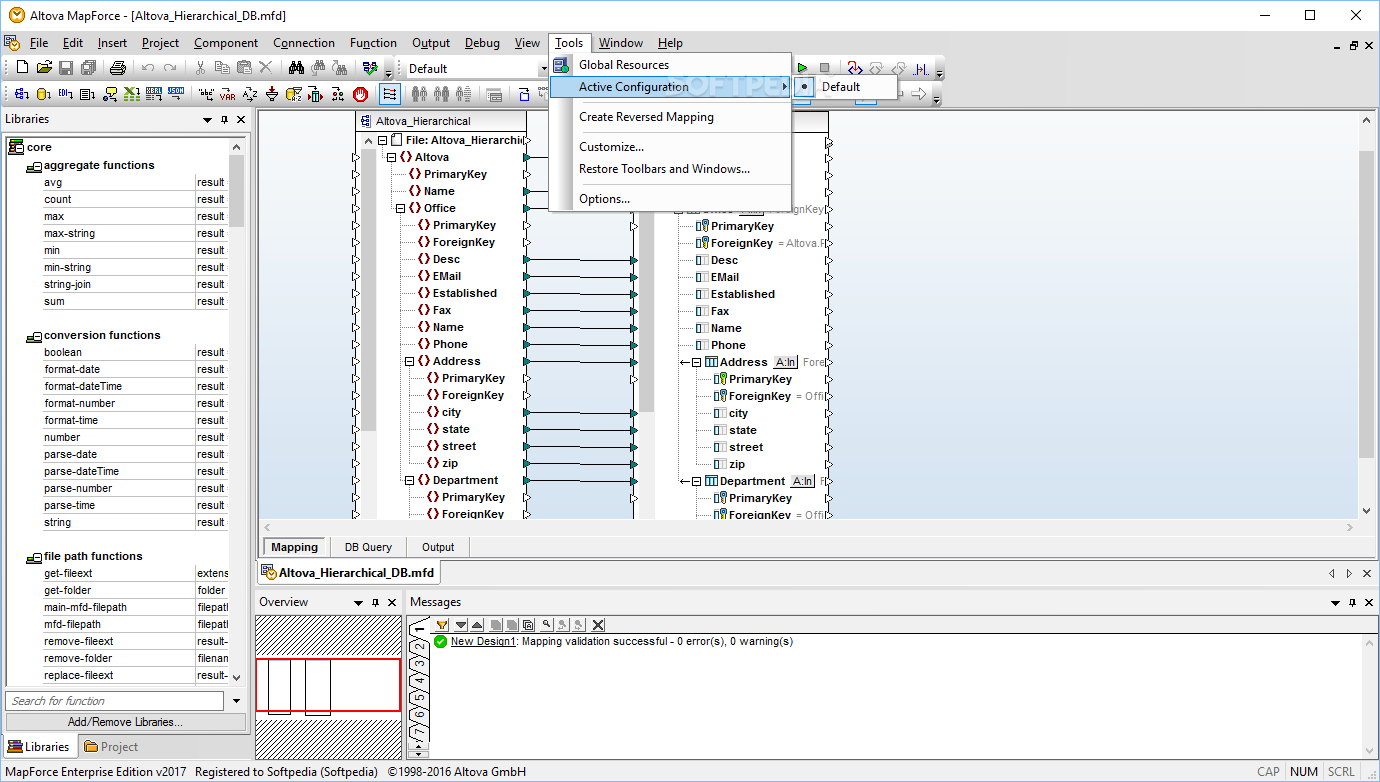Insert EDI component icon
Viewport: 1380px width, 782px height.
65,94
